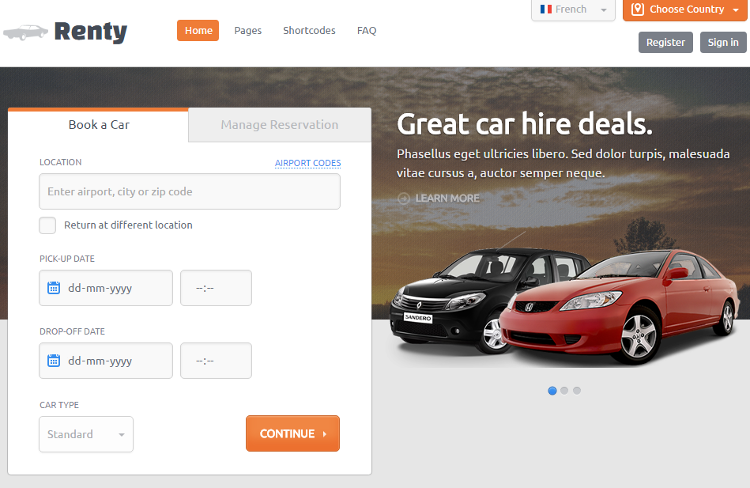The height and width of the screenshot is (488, 750).
Task: Open the French language dropdown
Action: pyautogui.click(x=573, y=10)
